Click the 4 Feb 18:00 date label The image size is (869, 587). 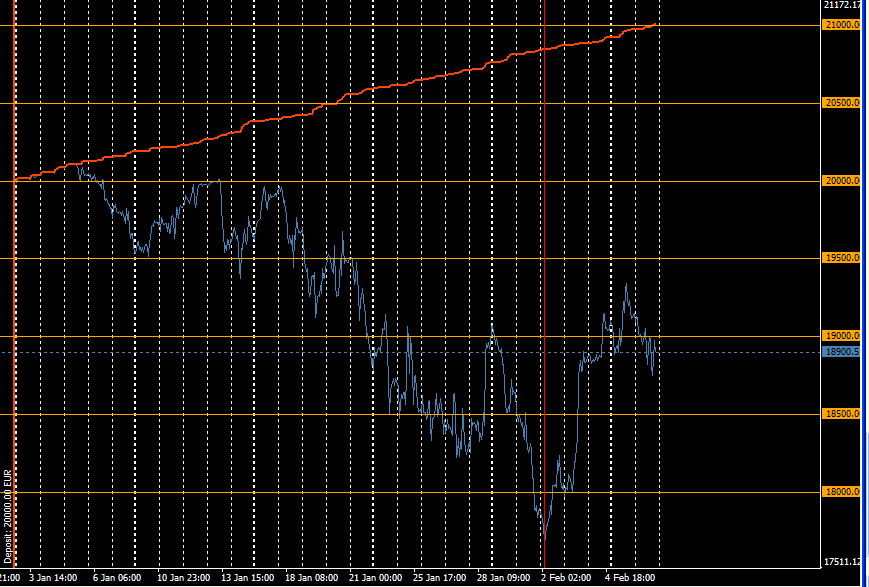[632, 578]
